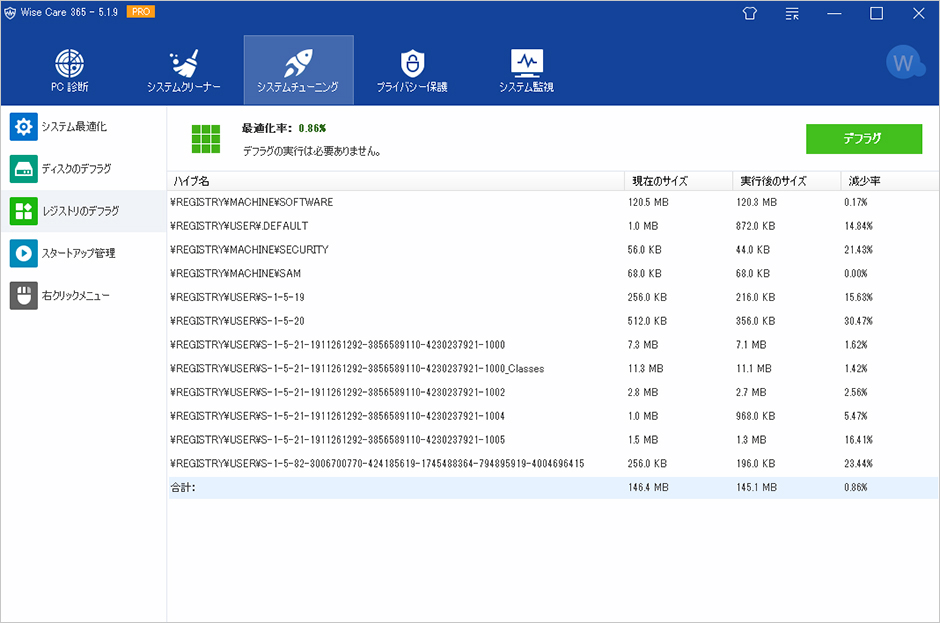
Task: Open the PC診断 tab
Action: [x=70, y=70]
